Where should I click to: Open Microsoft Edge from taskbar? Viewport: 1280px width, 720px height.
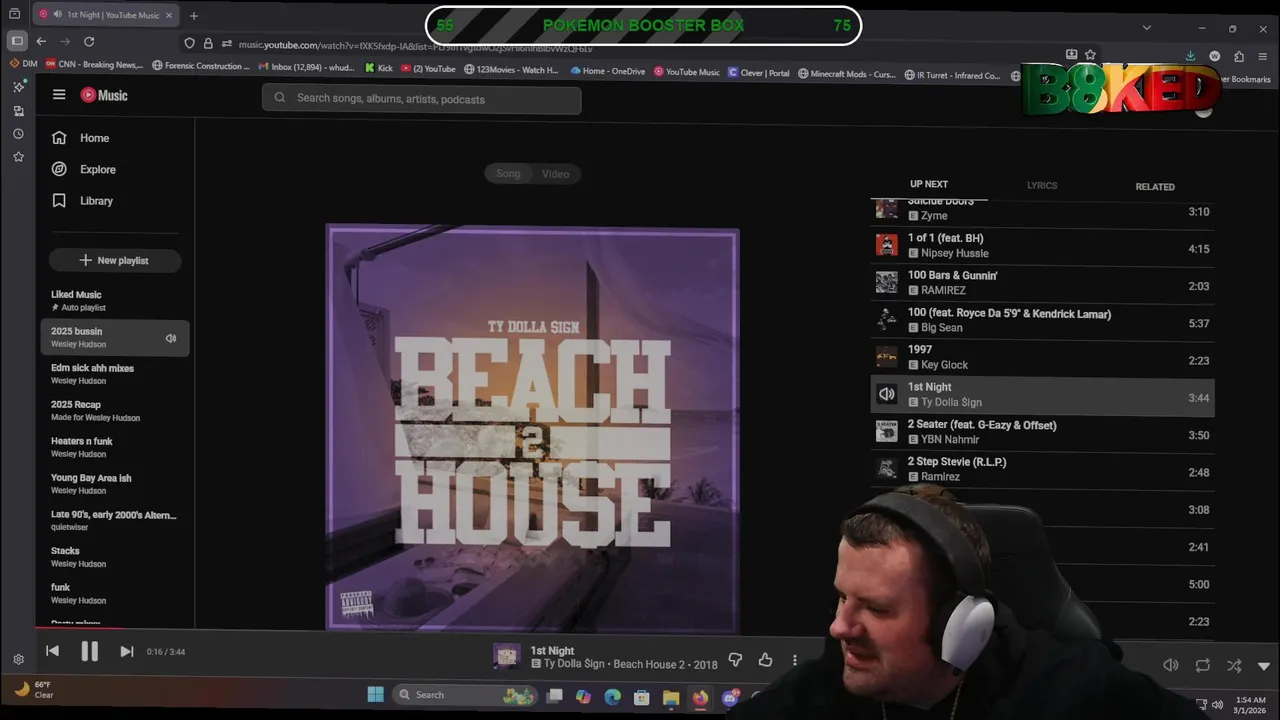click(612, 697)
